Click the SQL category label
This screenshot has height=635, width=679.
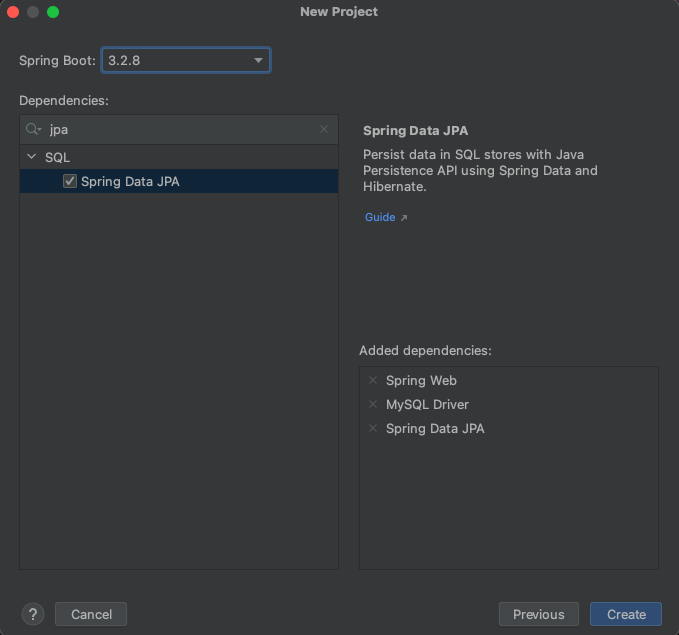coord(57,157)
